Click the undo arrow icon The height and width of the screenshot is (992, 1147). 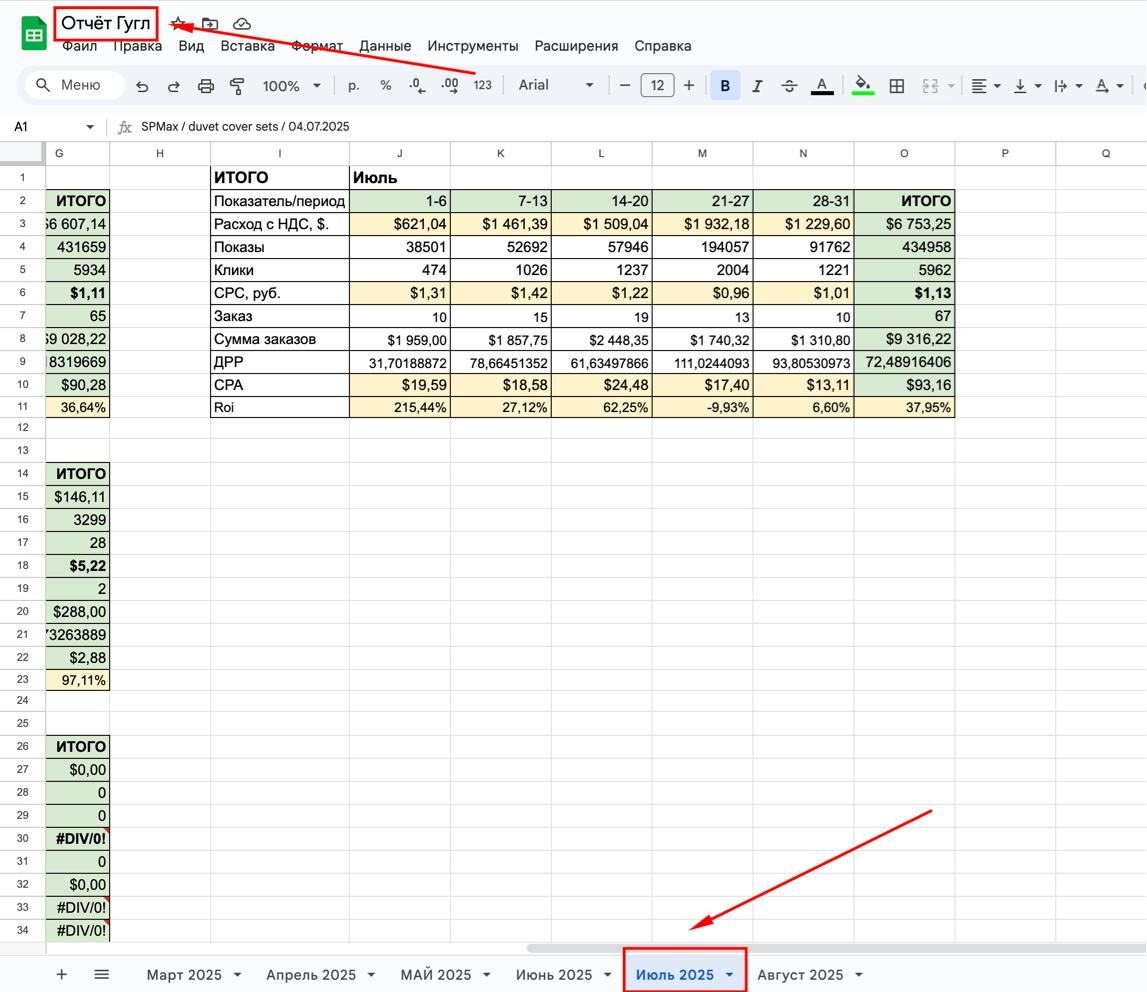[x=142, y=86]
